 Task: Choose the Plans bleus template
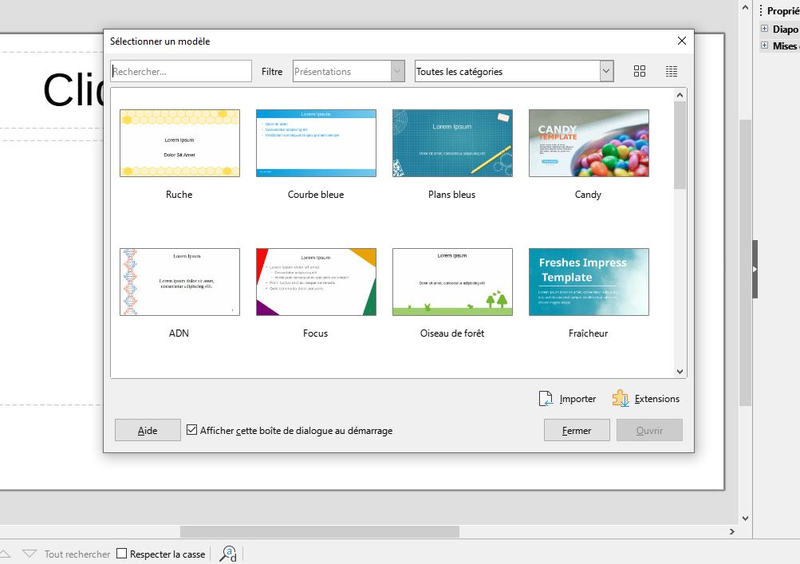(452, 143)
